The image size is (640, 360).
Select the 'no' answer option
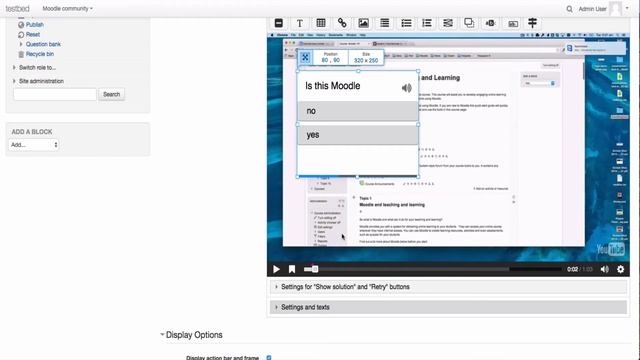[x=358, y=111]
